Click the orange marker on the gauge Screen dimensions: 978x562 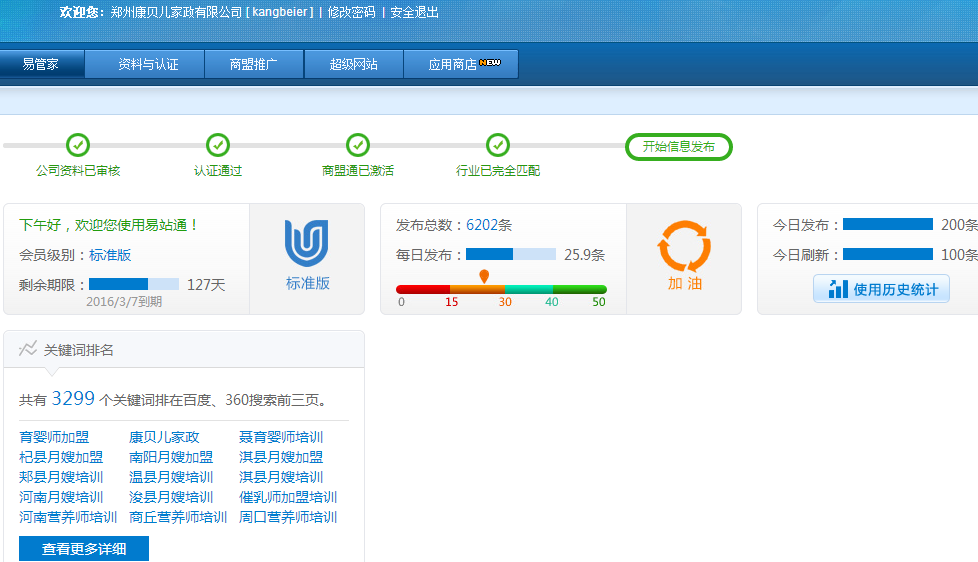(484, 276)
